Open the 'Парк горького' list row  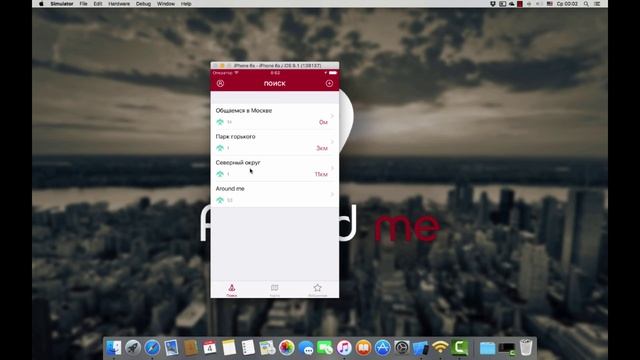(275, 142)
